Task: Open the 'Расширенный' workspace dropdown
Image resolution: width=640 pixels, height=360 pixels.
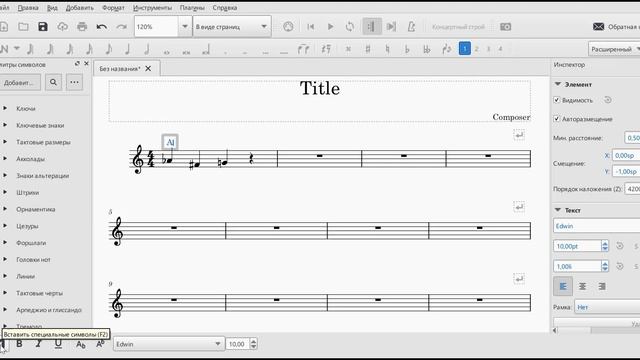Action: click(614, 49)
